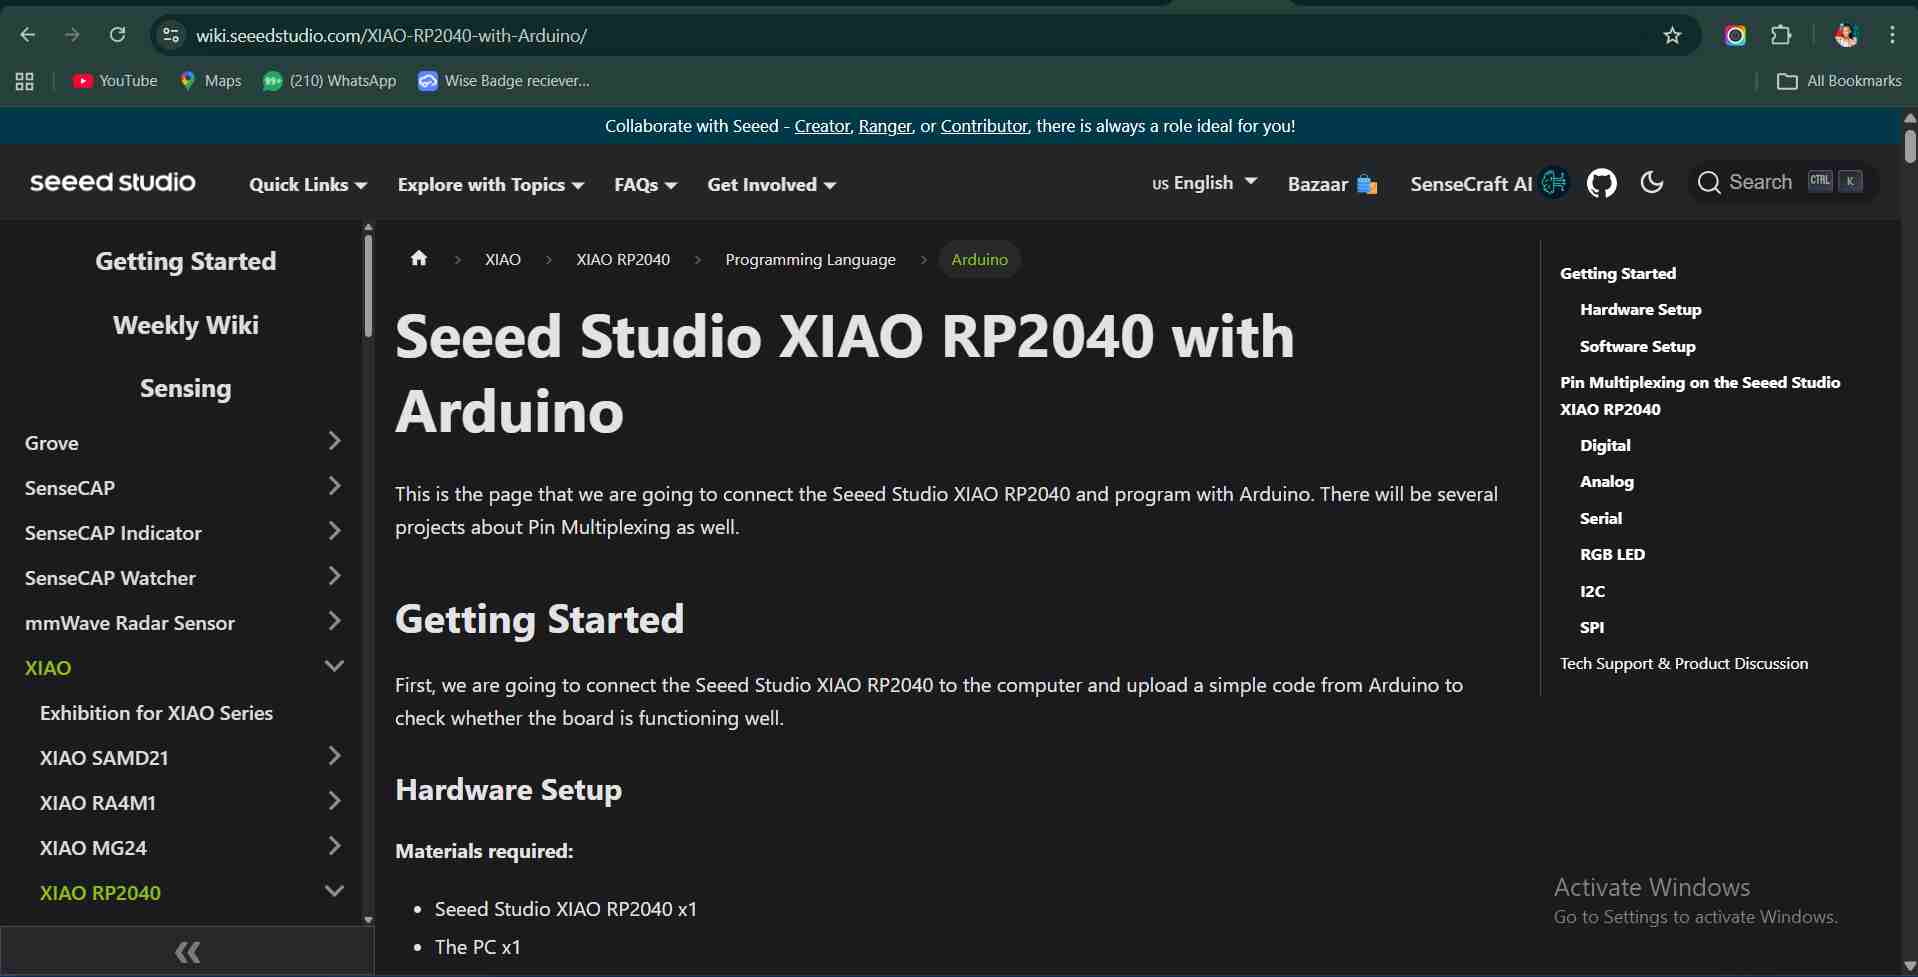
Task: Open the Maps bookmark
Action: coord(210,81)
